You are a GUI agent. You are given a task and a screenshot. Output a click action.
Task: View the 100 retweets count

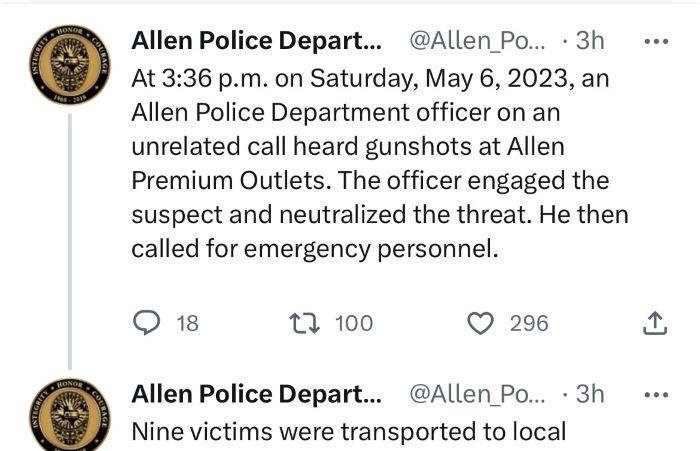354,323
